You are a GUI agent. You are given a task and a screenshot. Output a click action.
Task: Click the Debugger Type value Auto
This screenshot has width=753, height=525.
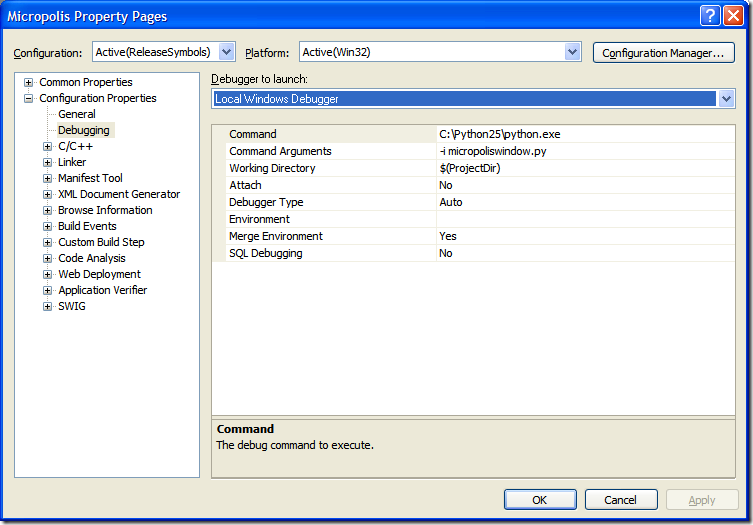(585, 202)
